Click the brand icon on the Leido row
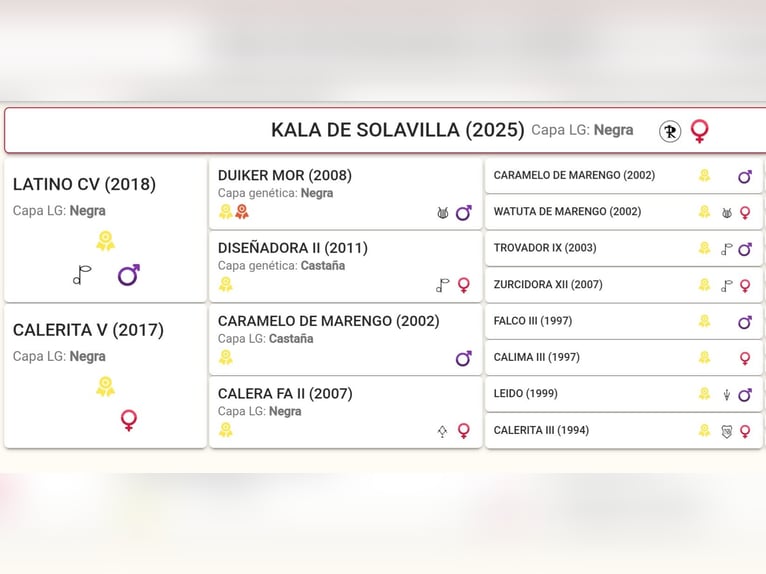The image size is (766, 574). point(726,395)
